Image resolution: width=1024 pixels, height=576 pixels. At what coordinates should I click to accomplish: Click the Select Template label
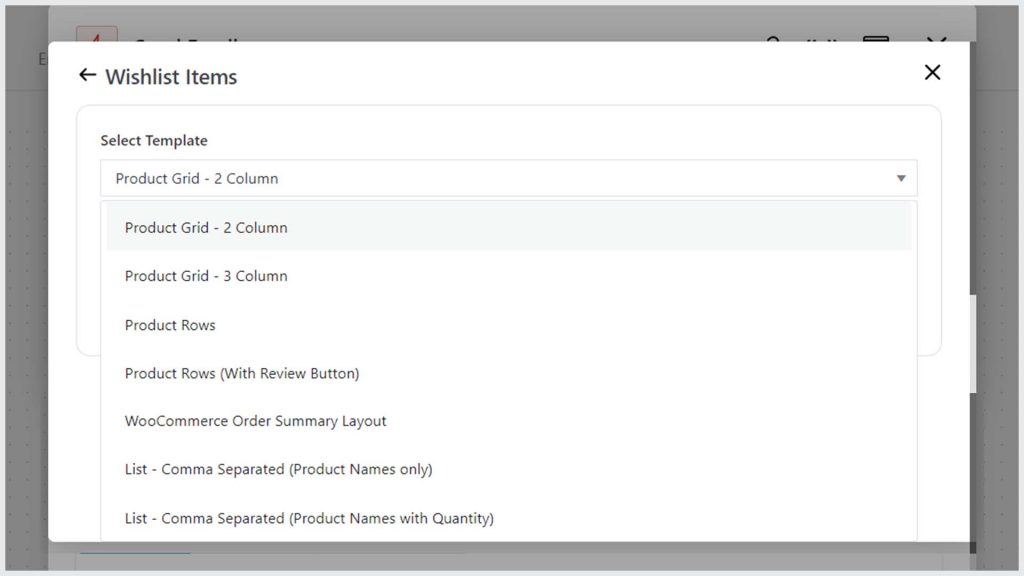coord(154,140)
